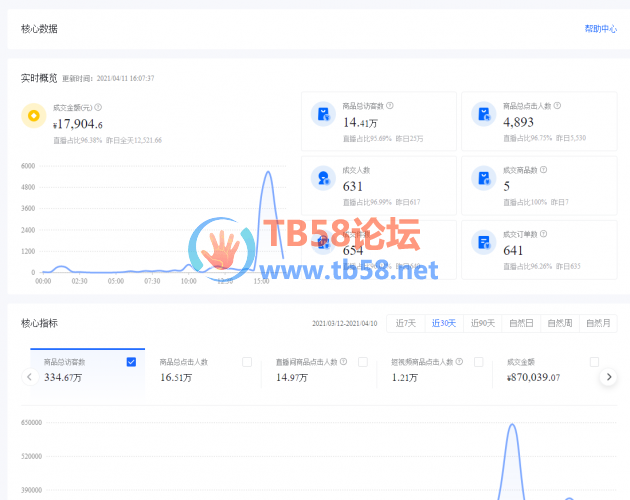Check the 商品总点击人数 16.51万 metric checkbox
Viewport: 630px width, 500px height.
click(247, 362)
